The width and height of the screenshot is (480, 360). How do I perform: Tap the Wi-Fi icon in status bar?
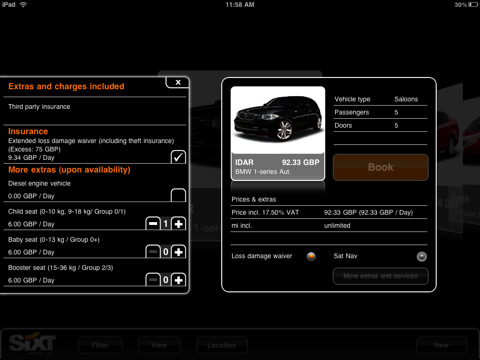pos(23,5)
